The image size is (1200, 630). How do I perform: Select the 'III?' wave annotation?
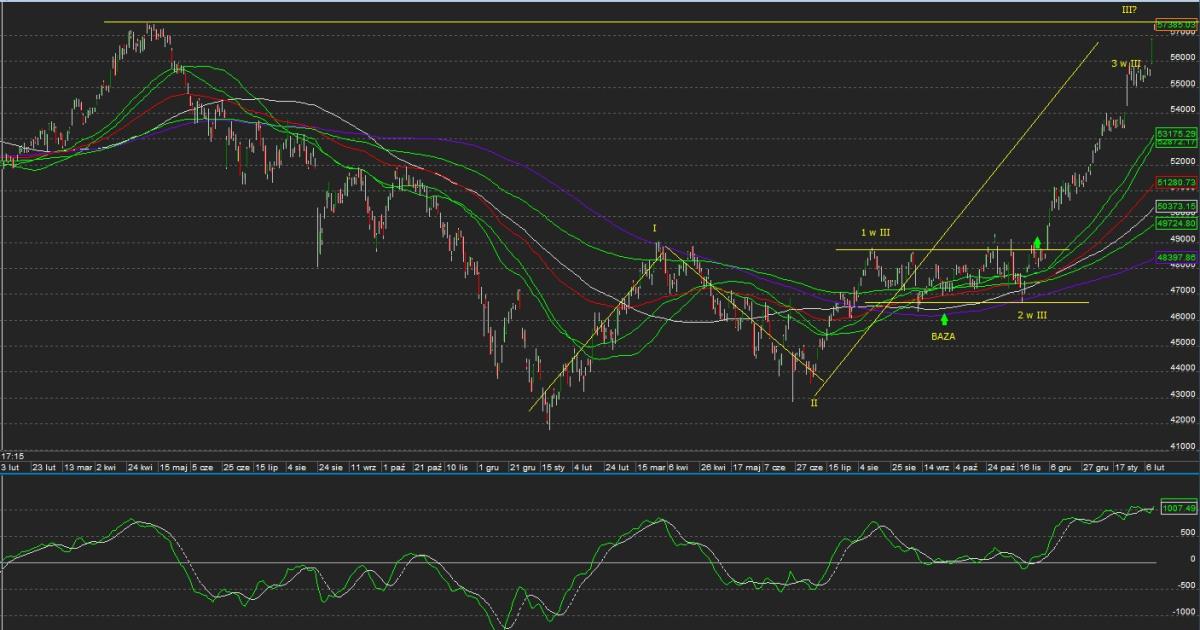(x=1128, y=9)
